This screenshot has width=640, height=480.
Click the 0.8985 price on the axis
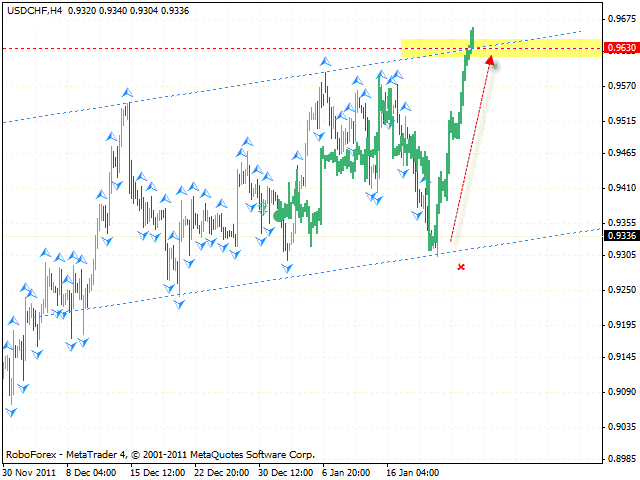tap(620, 459)
